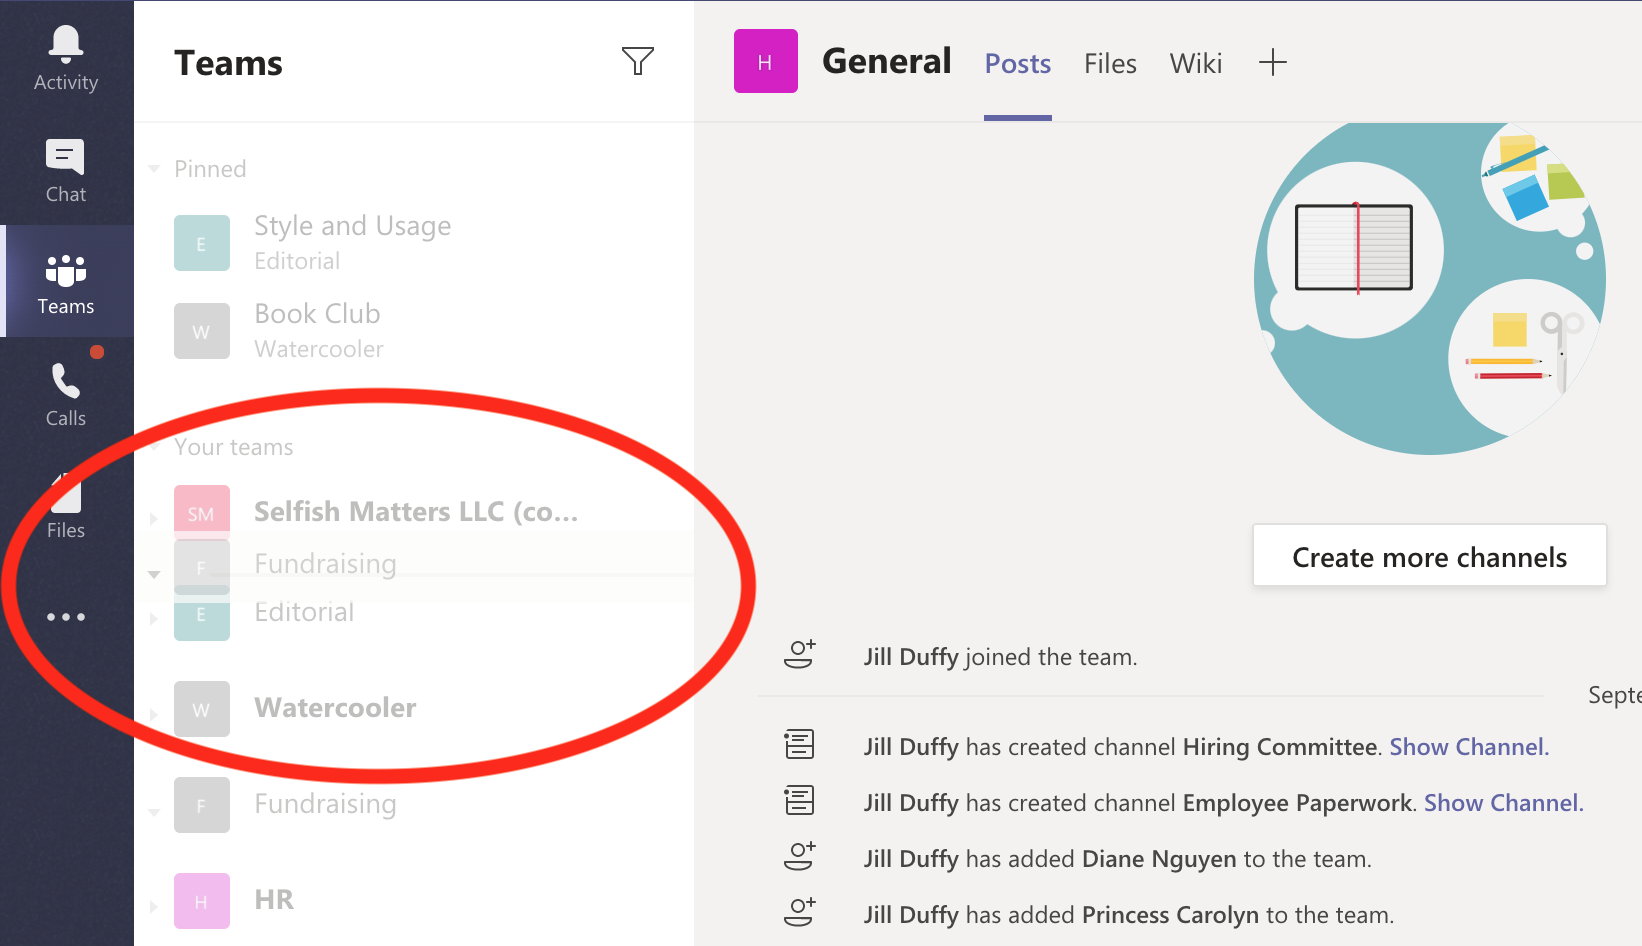1642x946 pixels.
Task: Add a new tab with plus icon
Action: 1272,63
